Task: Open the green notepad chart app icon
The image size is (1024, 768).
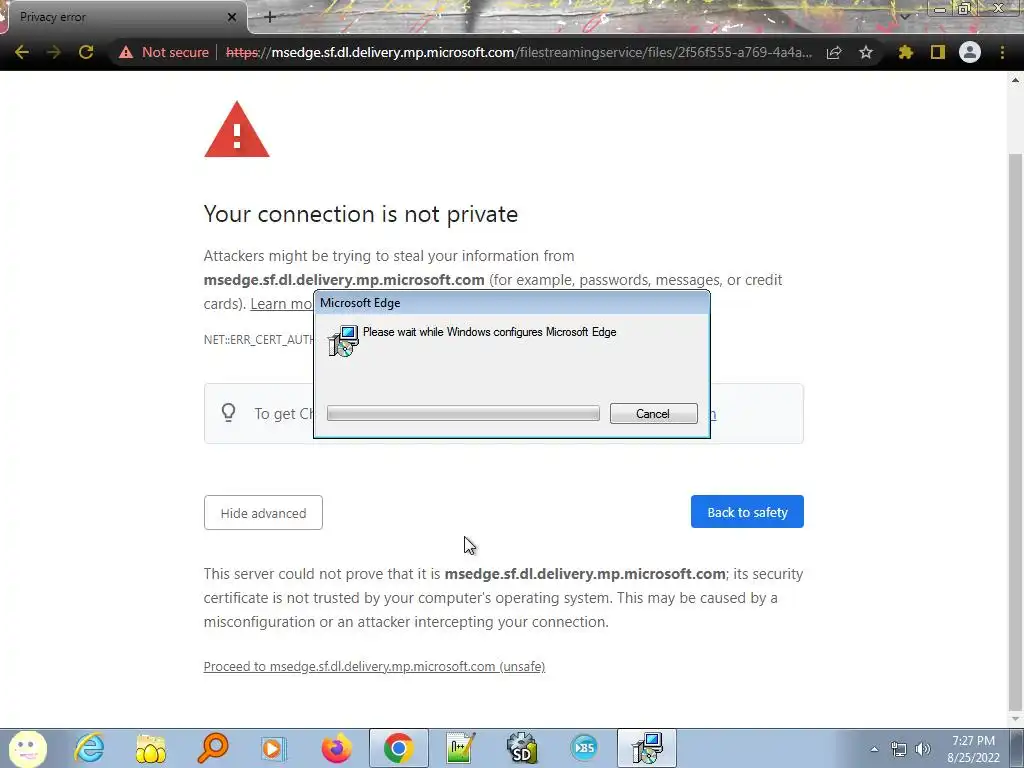Action: (x=460, y=748)
